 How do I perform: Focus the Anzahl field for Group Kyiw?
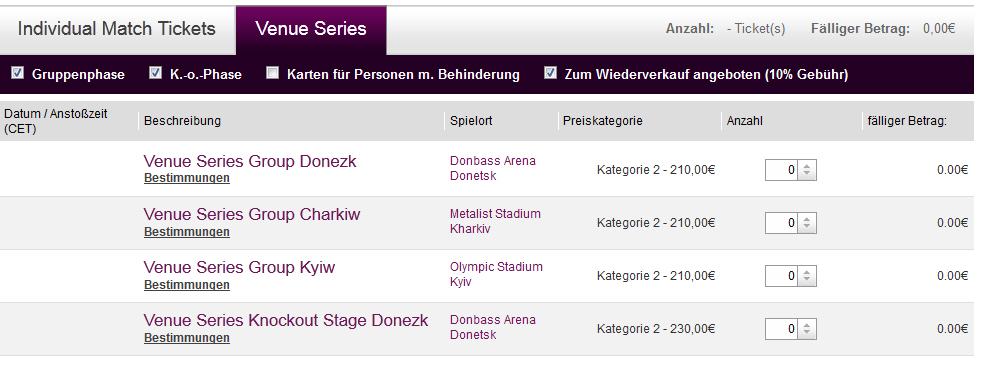[781, 276]
